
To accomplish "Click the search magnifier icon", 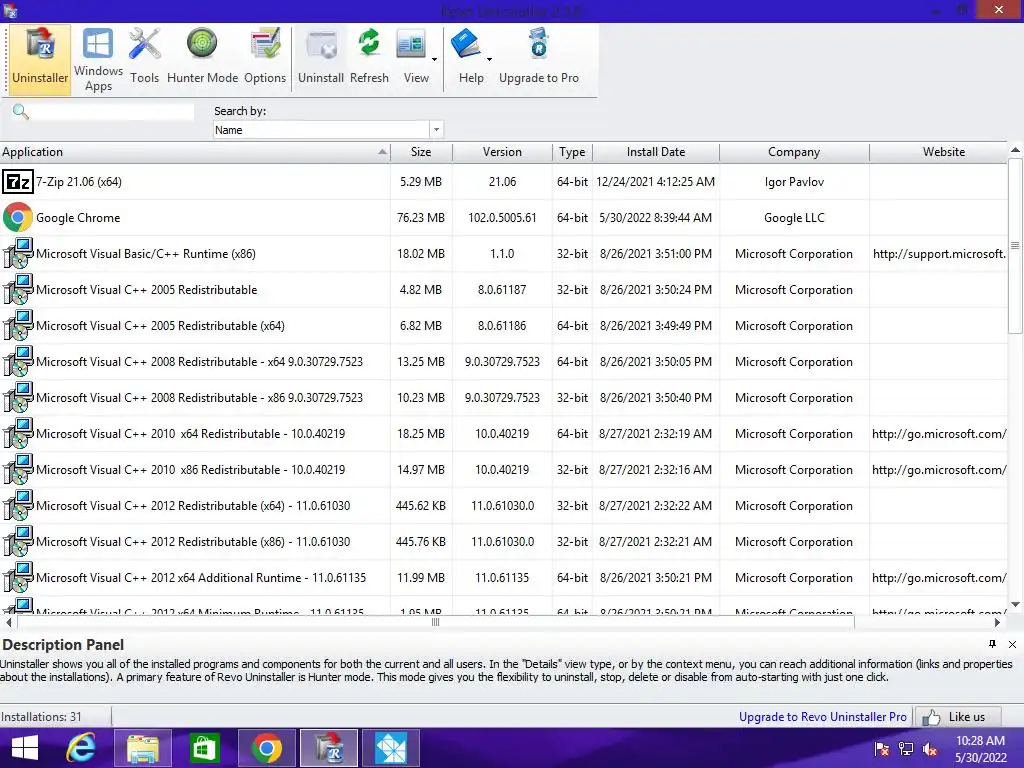I will 21,112.
